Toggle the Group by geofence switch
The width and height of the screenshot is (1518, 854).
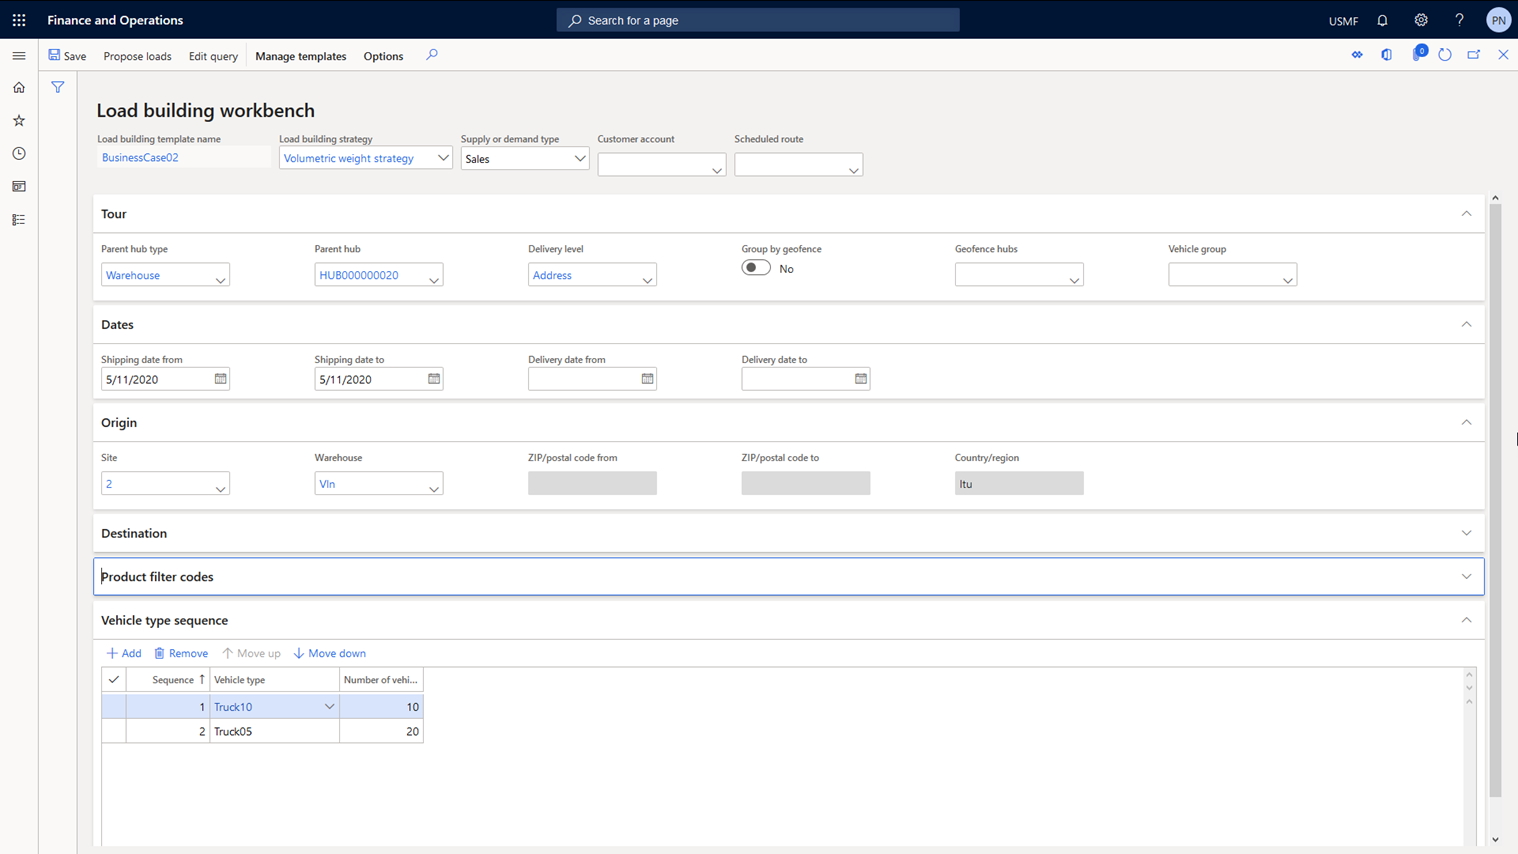click(756, 268)
